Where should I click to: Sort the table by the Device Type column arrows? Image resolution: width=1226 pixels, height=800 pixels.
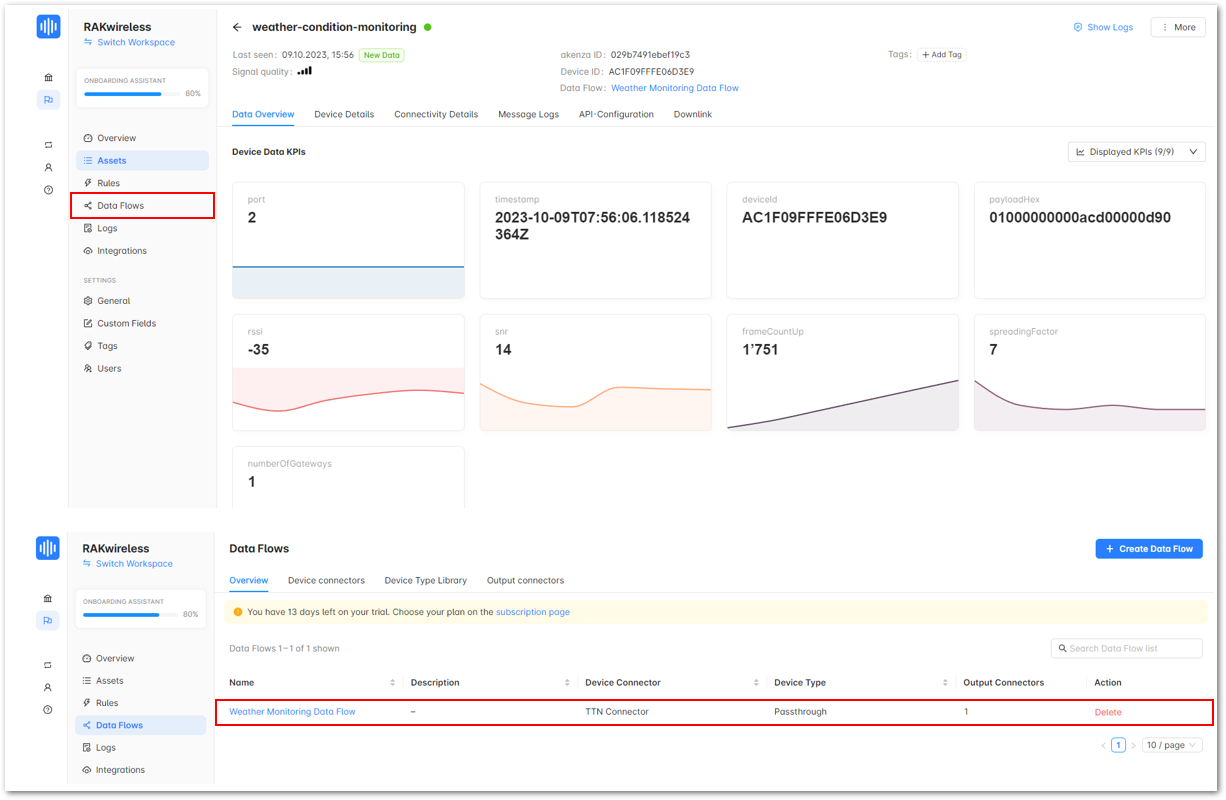945,683
